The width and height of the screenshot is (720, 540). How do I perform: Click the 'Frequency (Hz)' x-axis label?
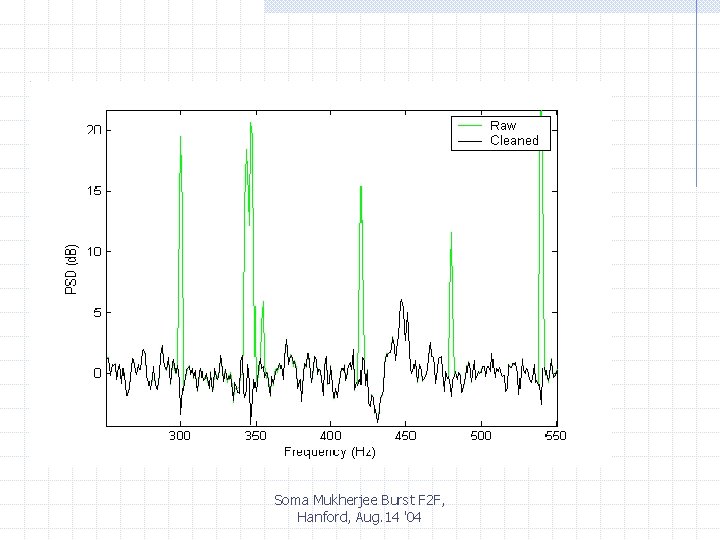(x=329, y=452)
